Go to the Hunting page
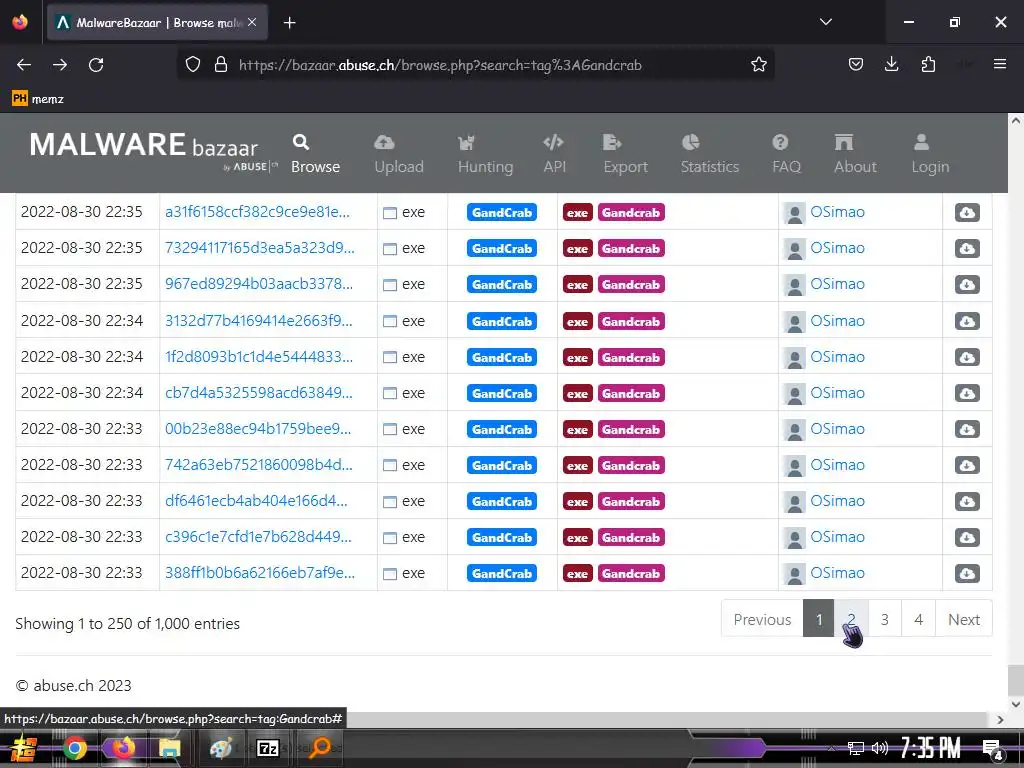The height and width of the screenshot is (768, 1024). pos(485,154)
